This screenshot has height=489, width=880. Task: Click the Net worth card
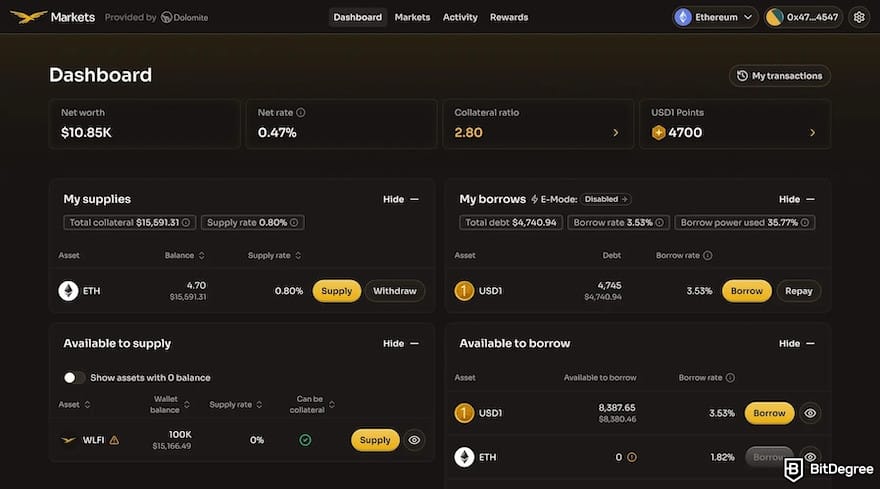pos(145,124)
